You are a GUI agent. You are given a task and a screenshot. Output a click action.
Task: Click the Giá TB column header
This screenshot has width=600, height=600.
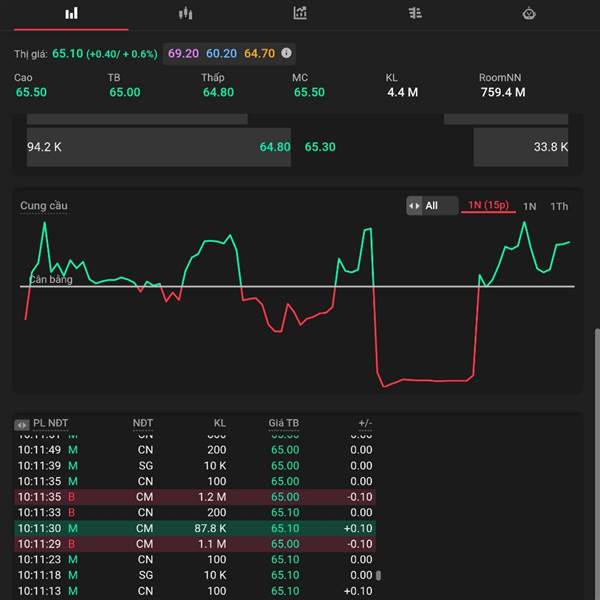coord(284,423)
